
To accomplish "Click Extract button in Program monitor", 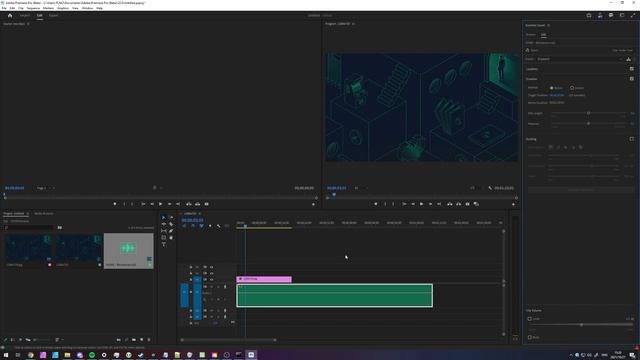I will tap(458, 204).
